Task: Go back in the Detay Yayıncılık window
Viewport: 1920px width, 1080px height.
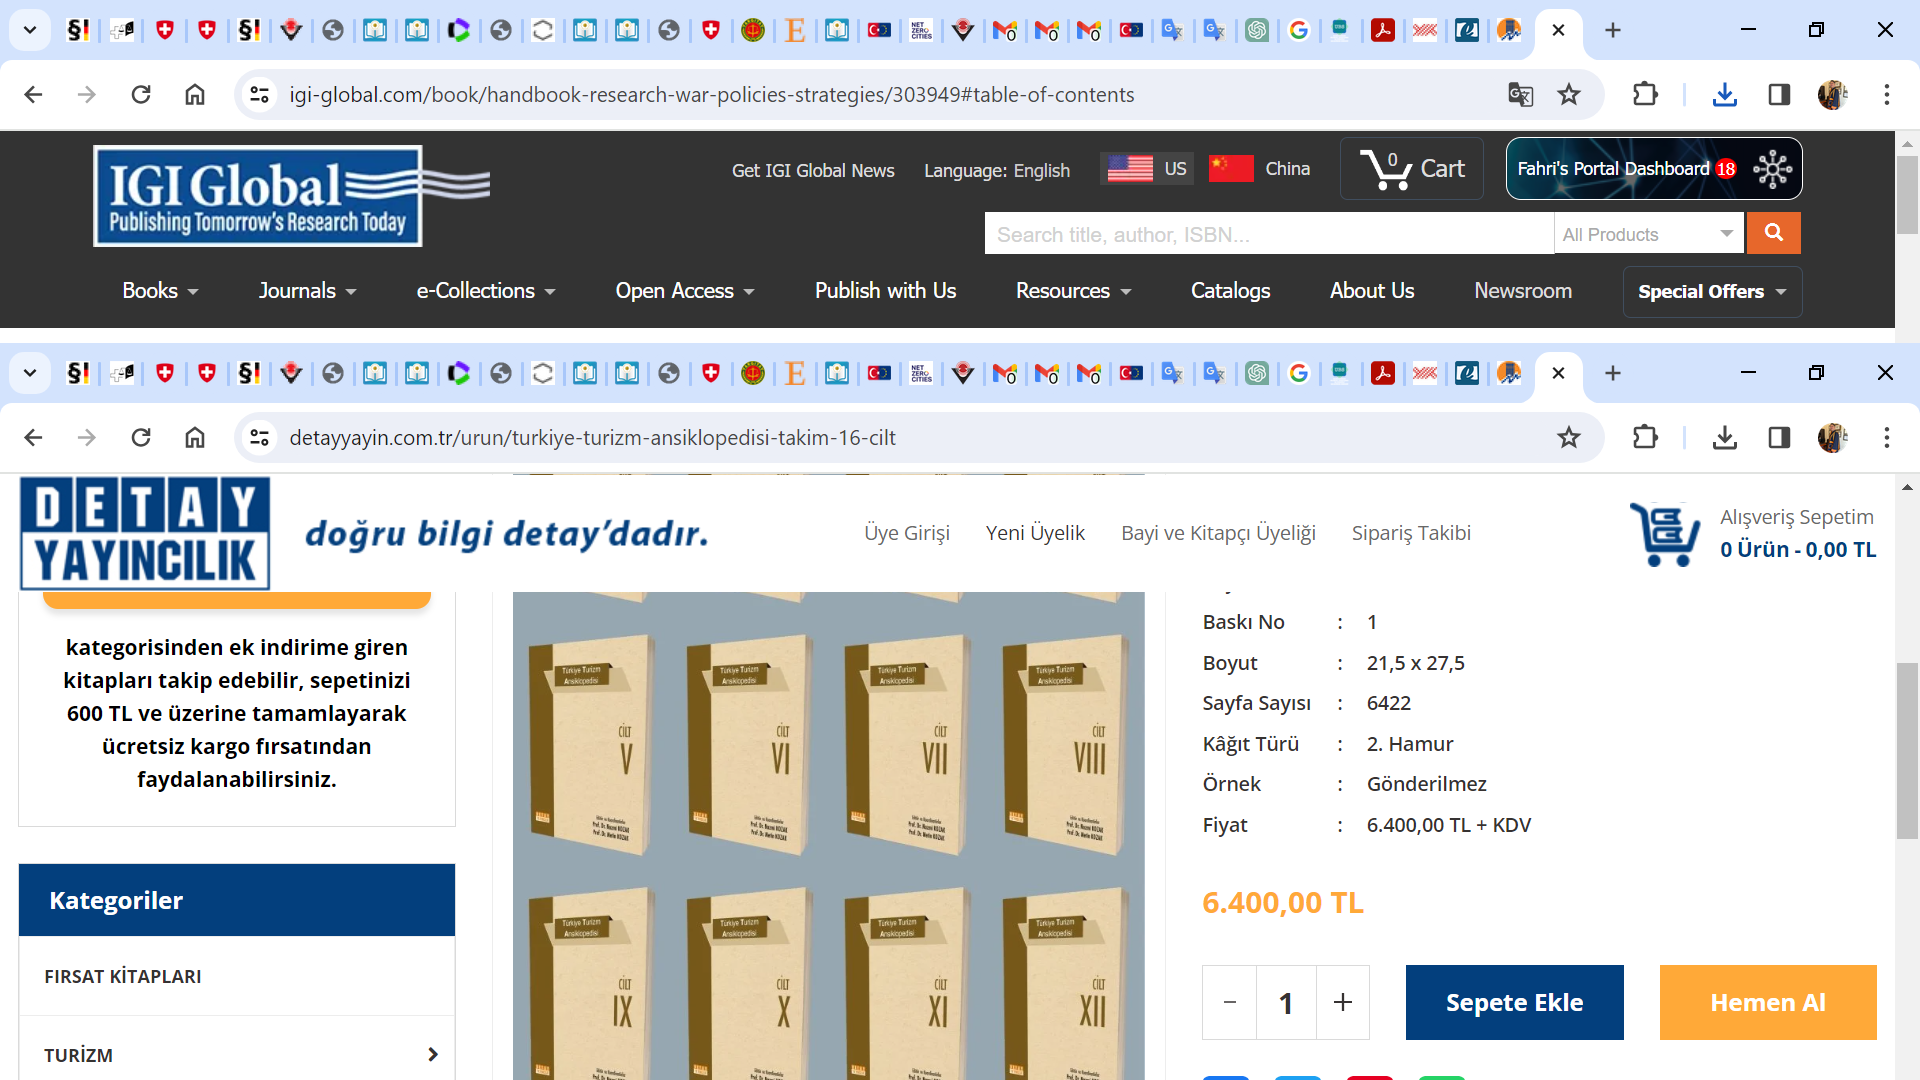Action: (33, 437)
